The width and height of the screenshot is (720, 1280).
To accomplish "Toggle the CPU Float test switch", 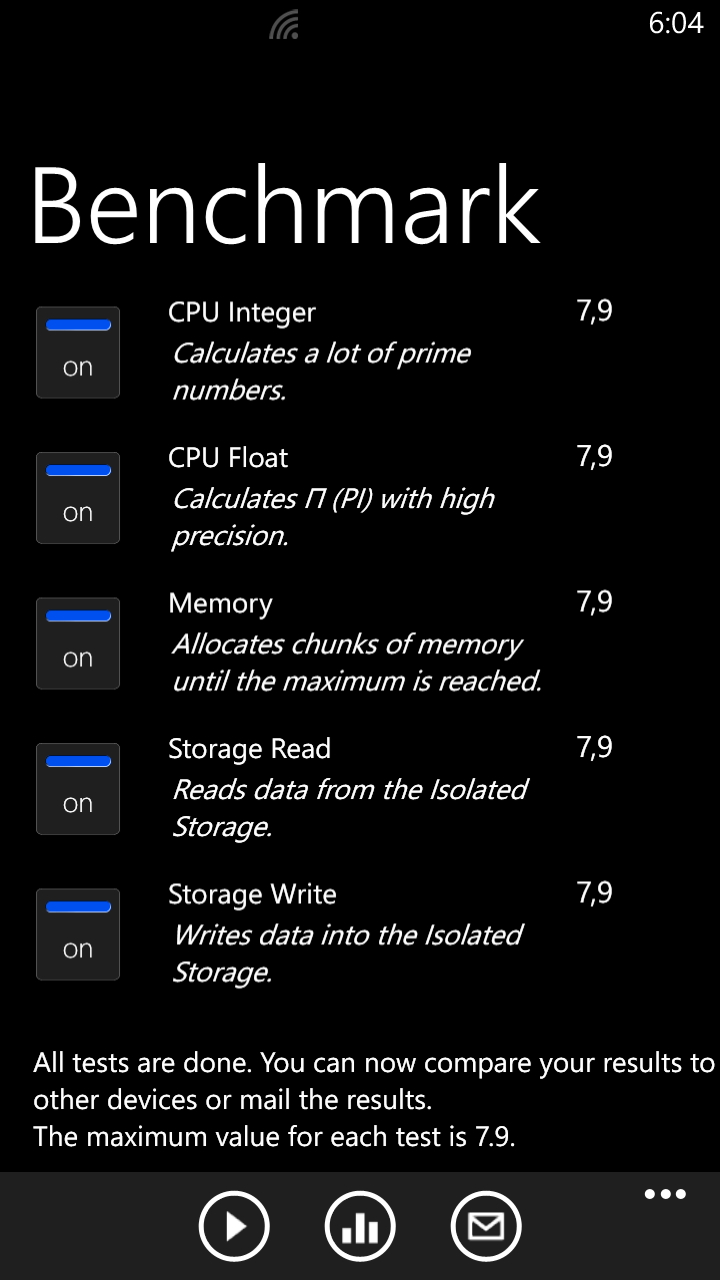I will 78,498.
